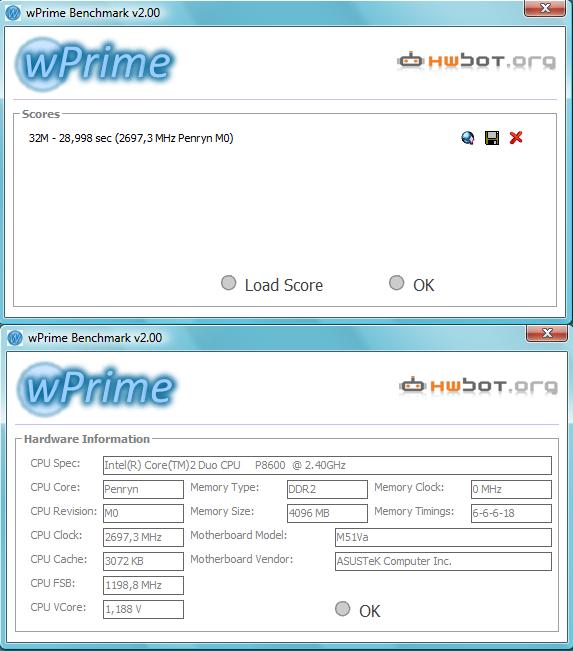Click the CPU FSB field showing 1198,8 MHz
Screen dimensions: 573x651
[143, 585]
